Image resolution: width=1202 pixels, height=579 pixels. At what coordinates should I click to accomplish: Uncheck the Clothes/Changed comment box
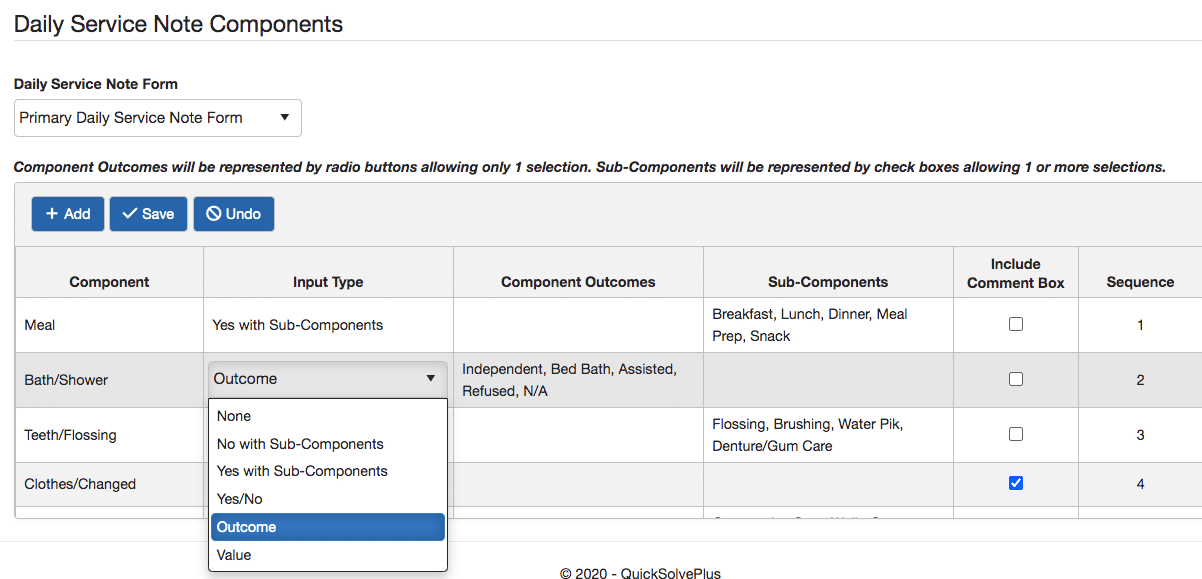click(x=1015, y=483)
